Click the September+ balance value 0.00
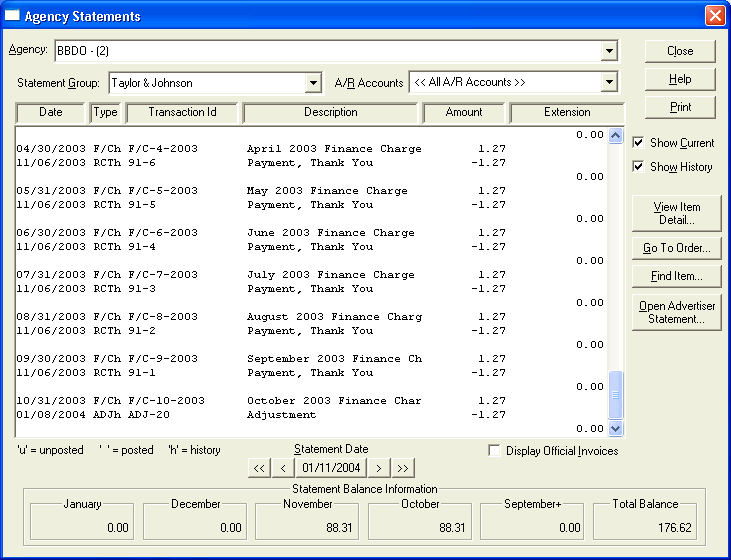The height and width of the screenshot is (560, 731). click(x=570, y=528)
